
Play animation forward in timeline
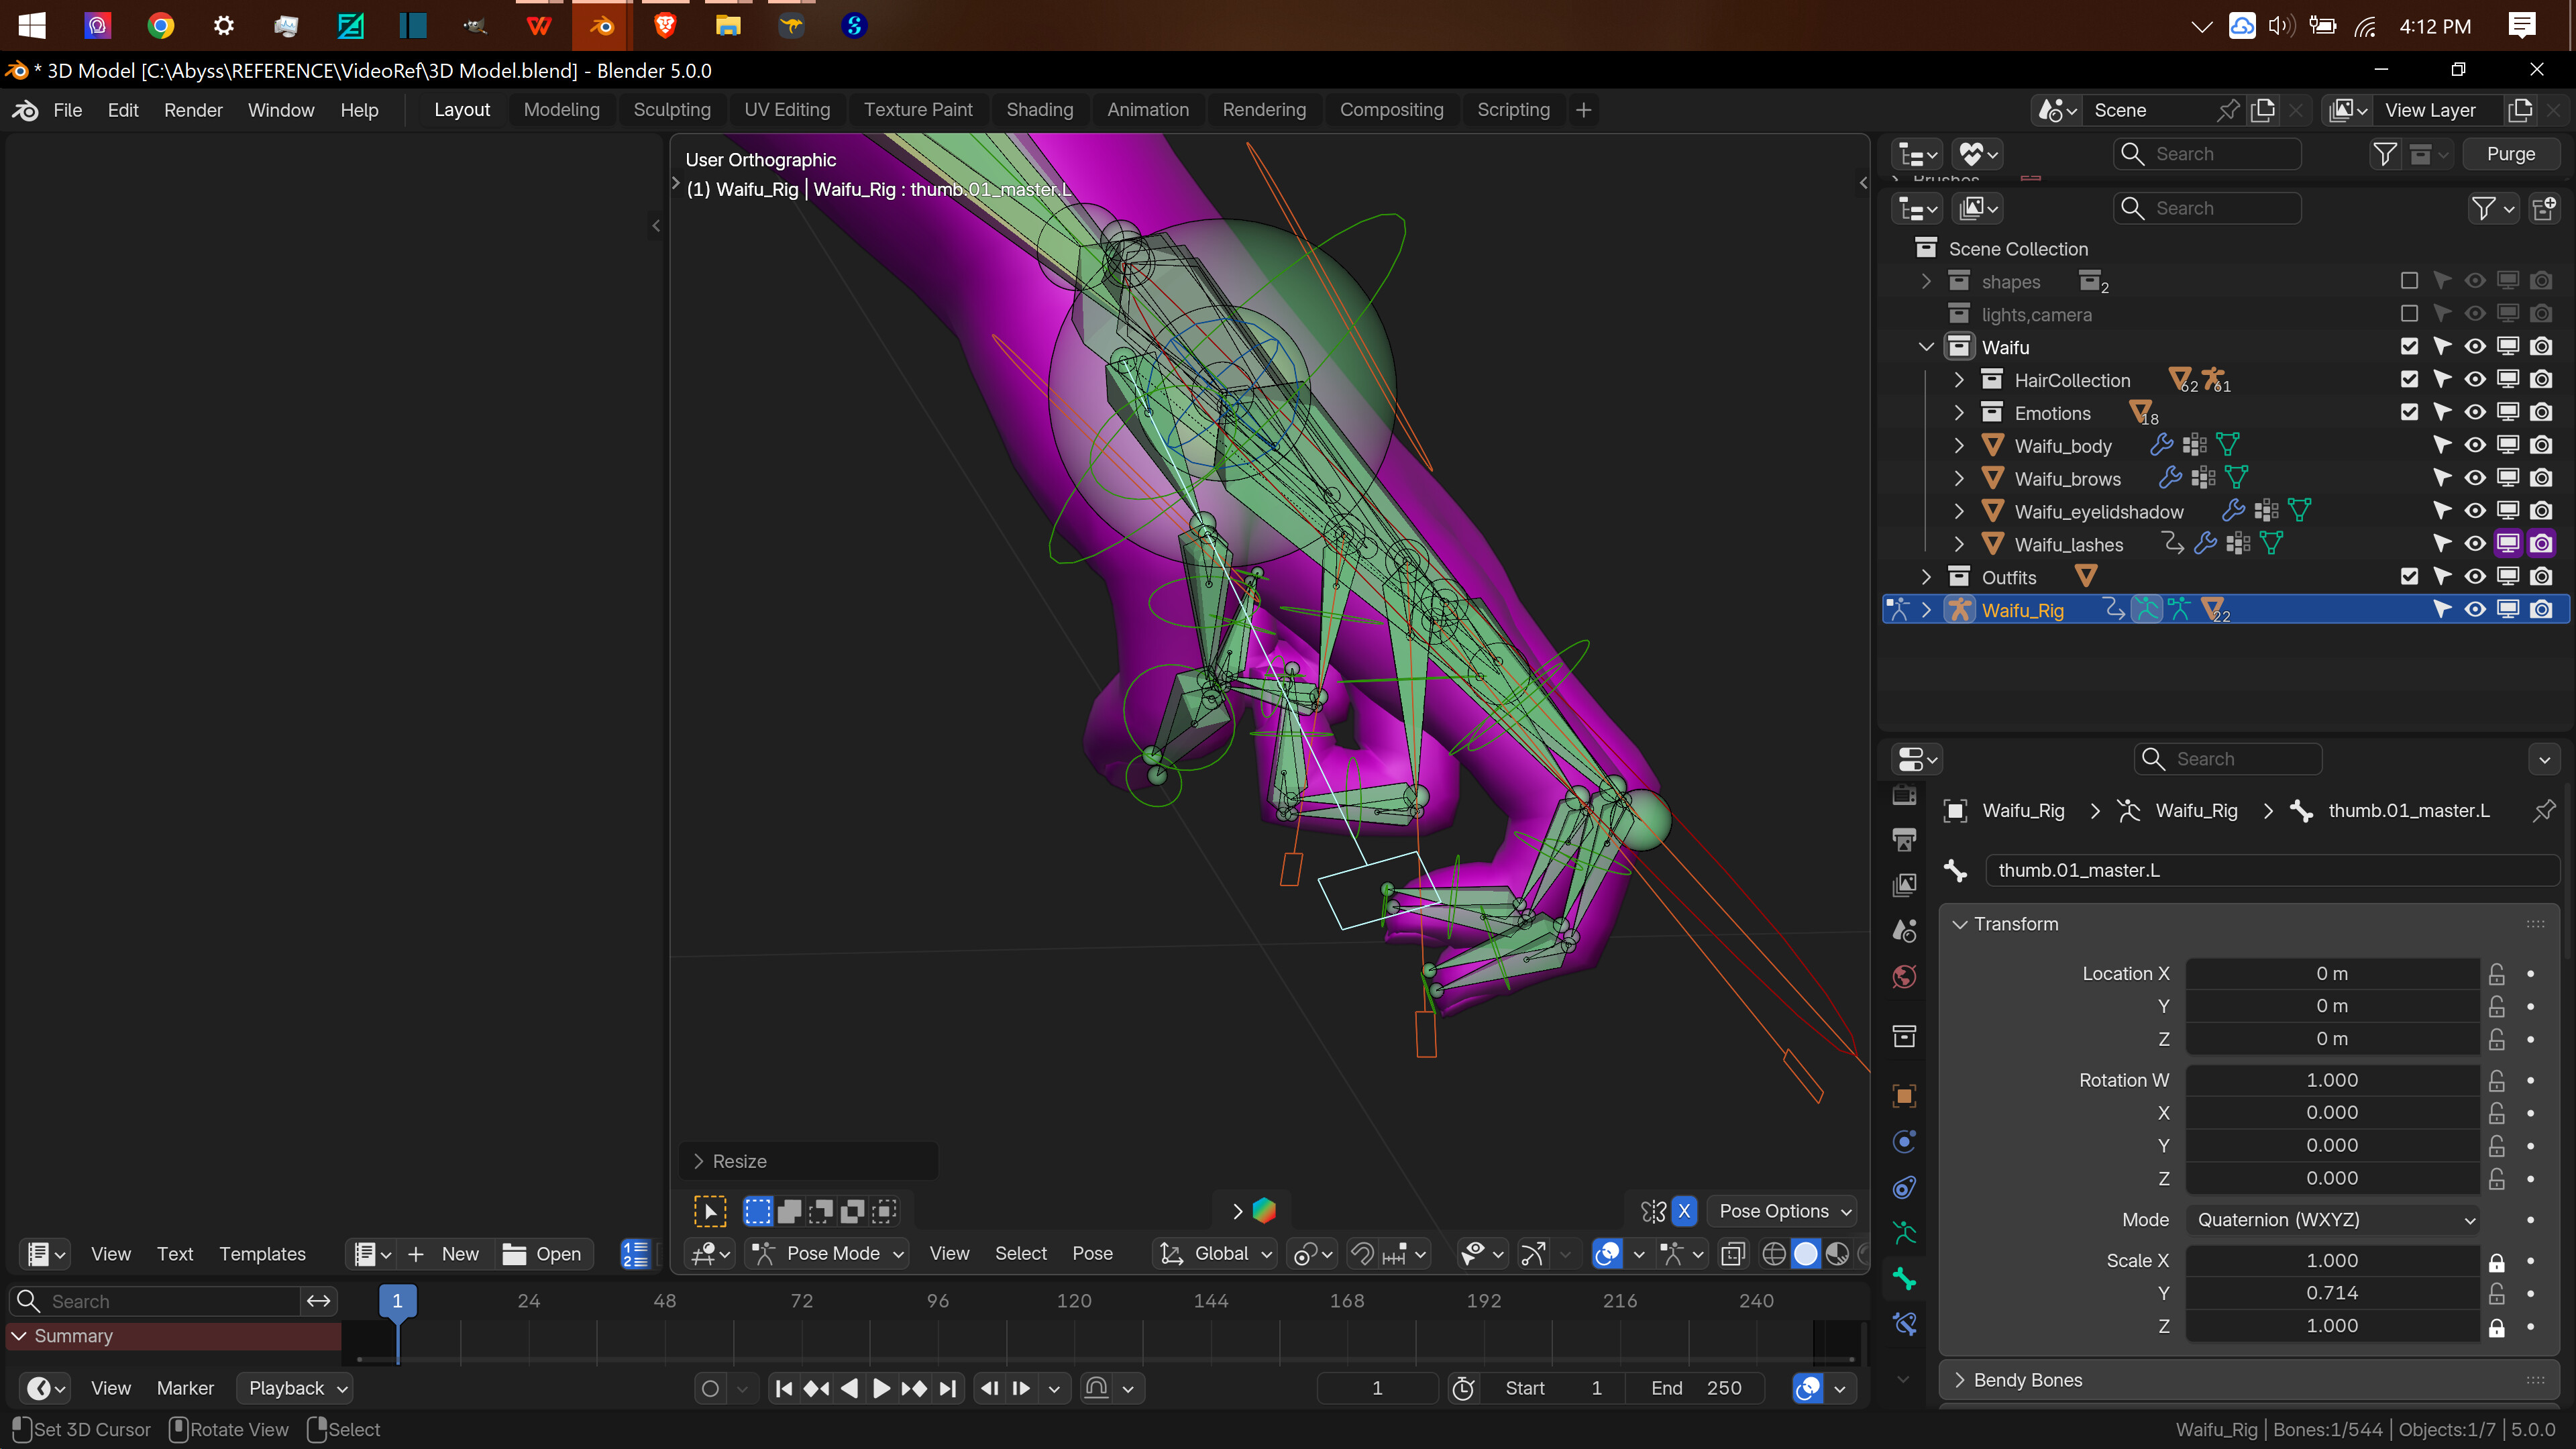point(881,1388)
